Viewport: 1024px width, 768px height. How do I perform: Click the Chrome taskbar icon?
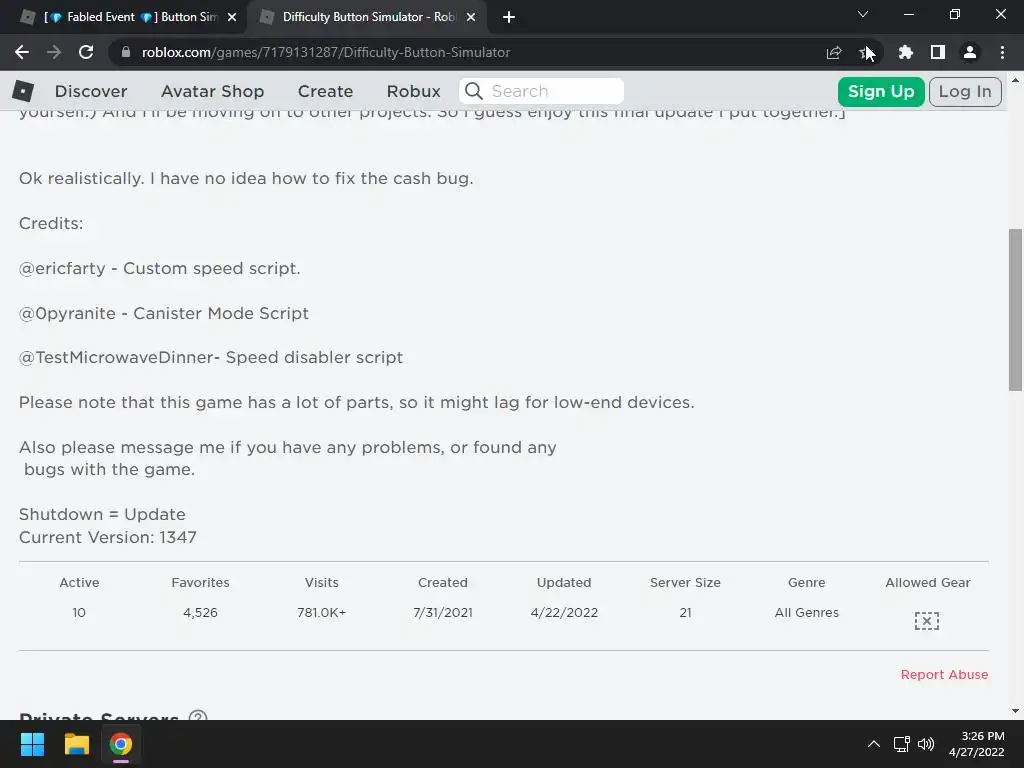[x=121, y=744]
